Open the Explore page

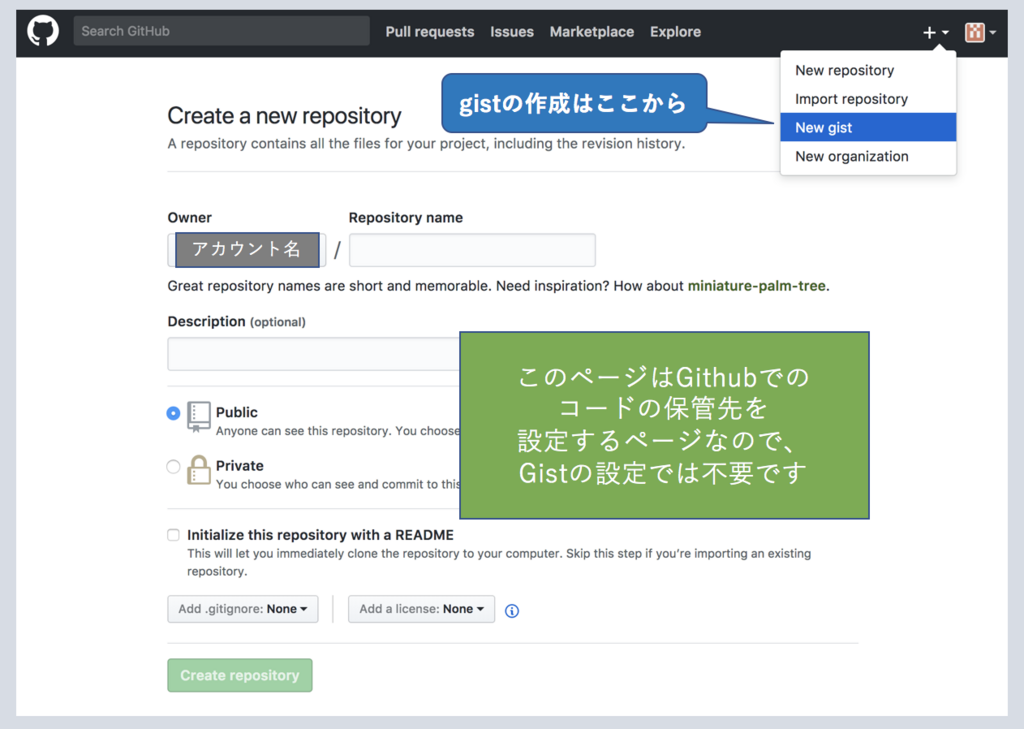pyautogui.click(x=675, y=31)
